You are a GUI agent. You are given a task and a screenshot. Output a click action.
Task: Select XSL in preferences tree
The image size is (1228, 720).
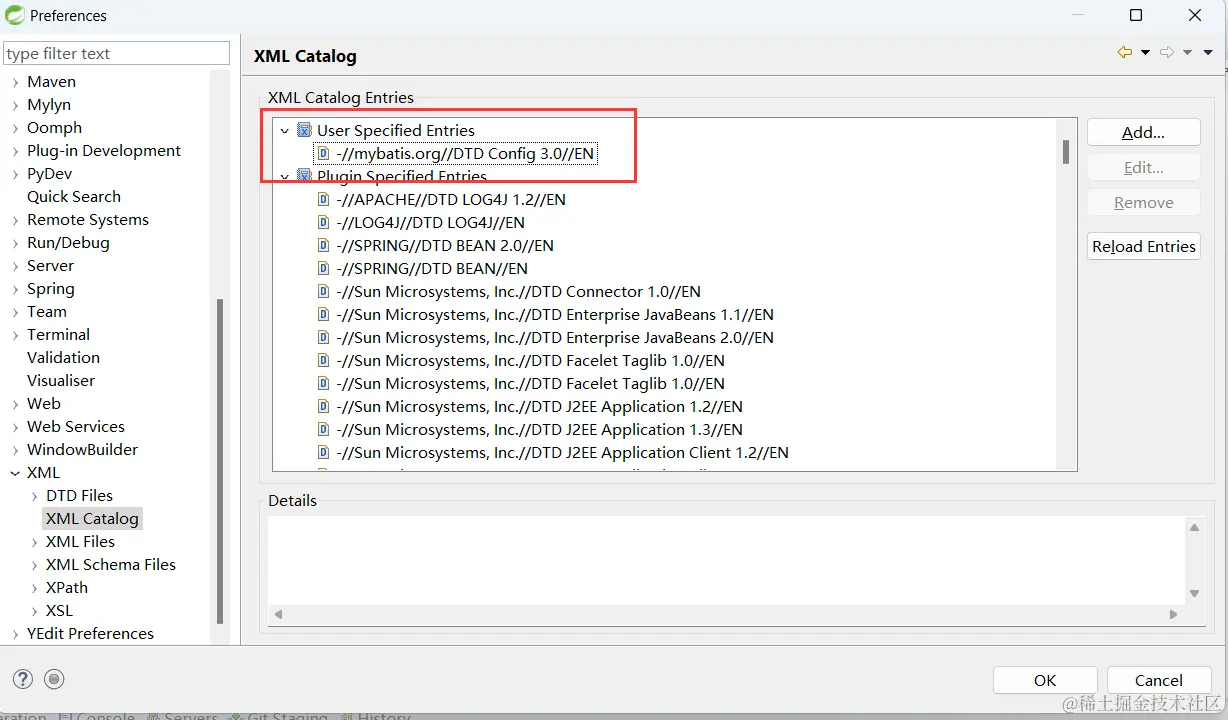59,610
